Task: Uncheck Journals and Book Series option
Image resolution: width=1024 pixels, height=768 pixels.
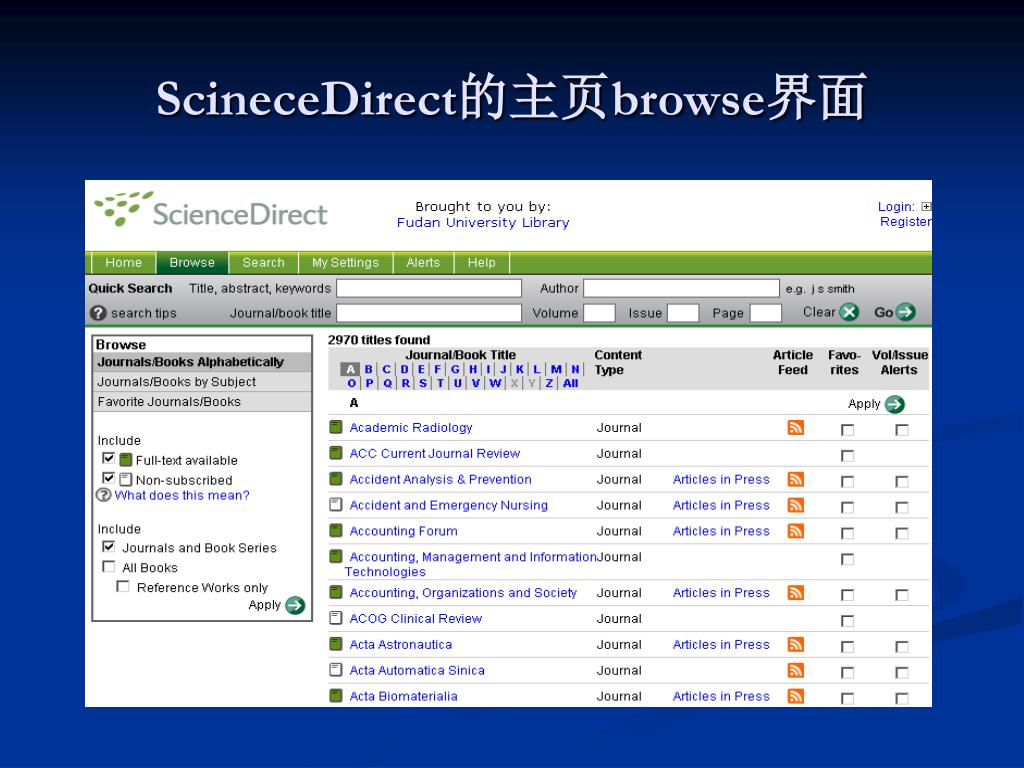Action: pyautogui.click(x=108, y=546)
